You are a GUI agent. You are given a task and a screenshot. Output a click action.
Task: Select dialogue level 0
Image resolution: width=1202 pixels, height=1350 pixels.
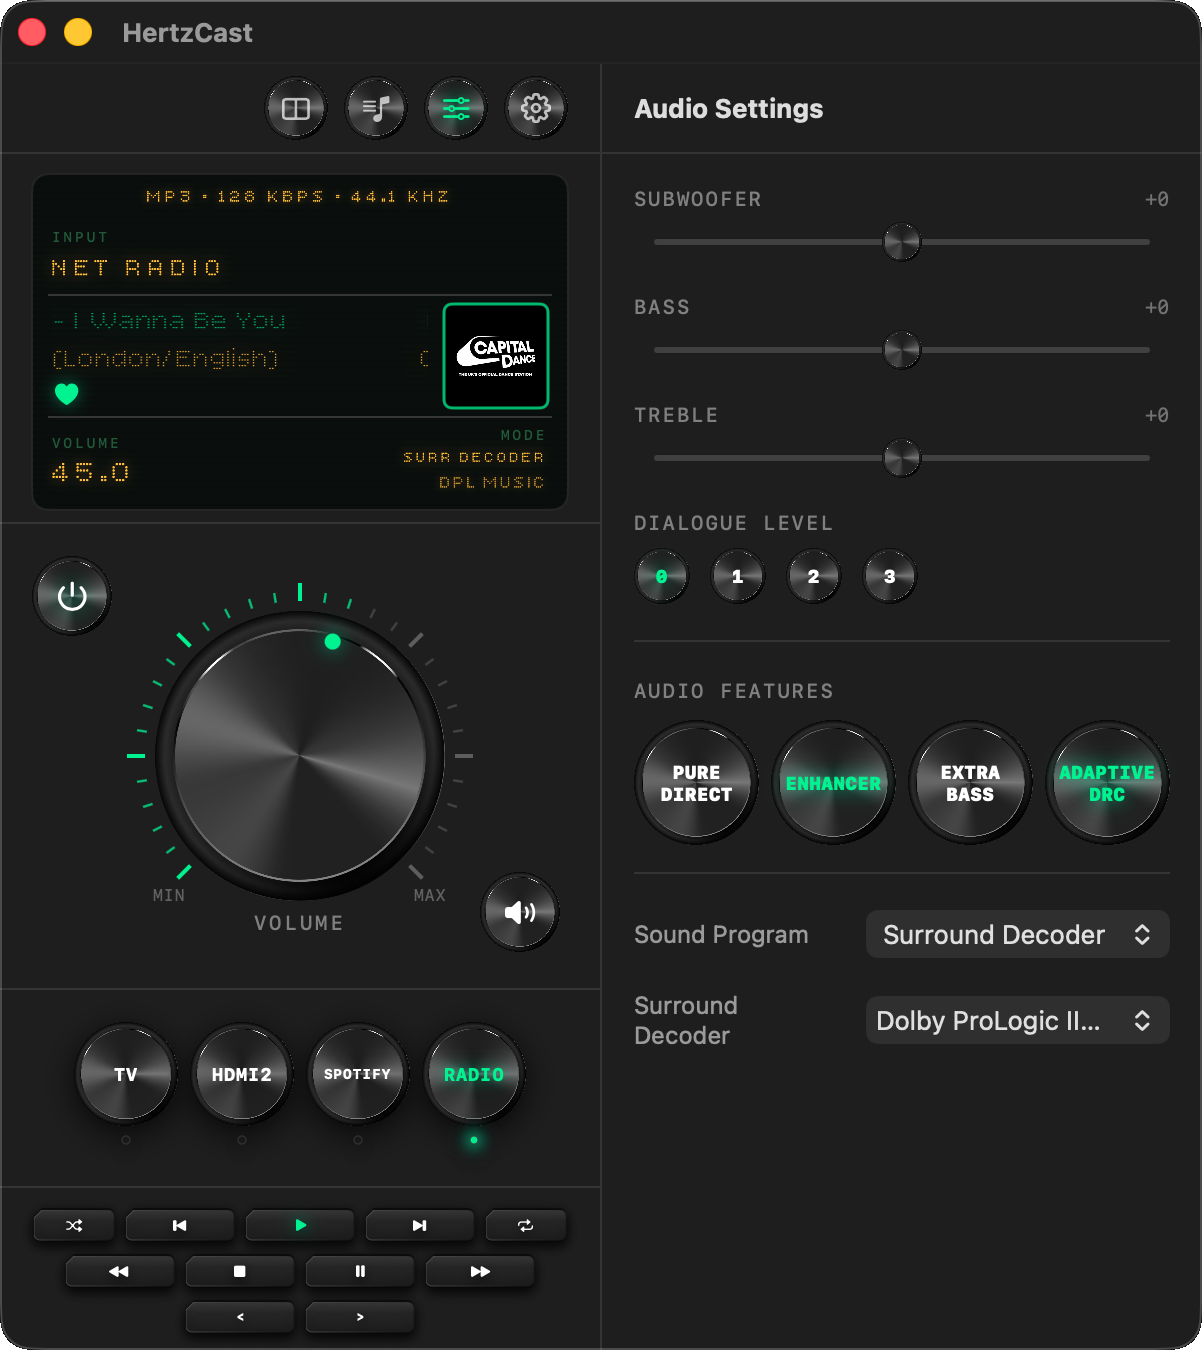pyautogui.click(x=662, y=576)
